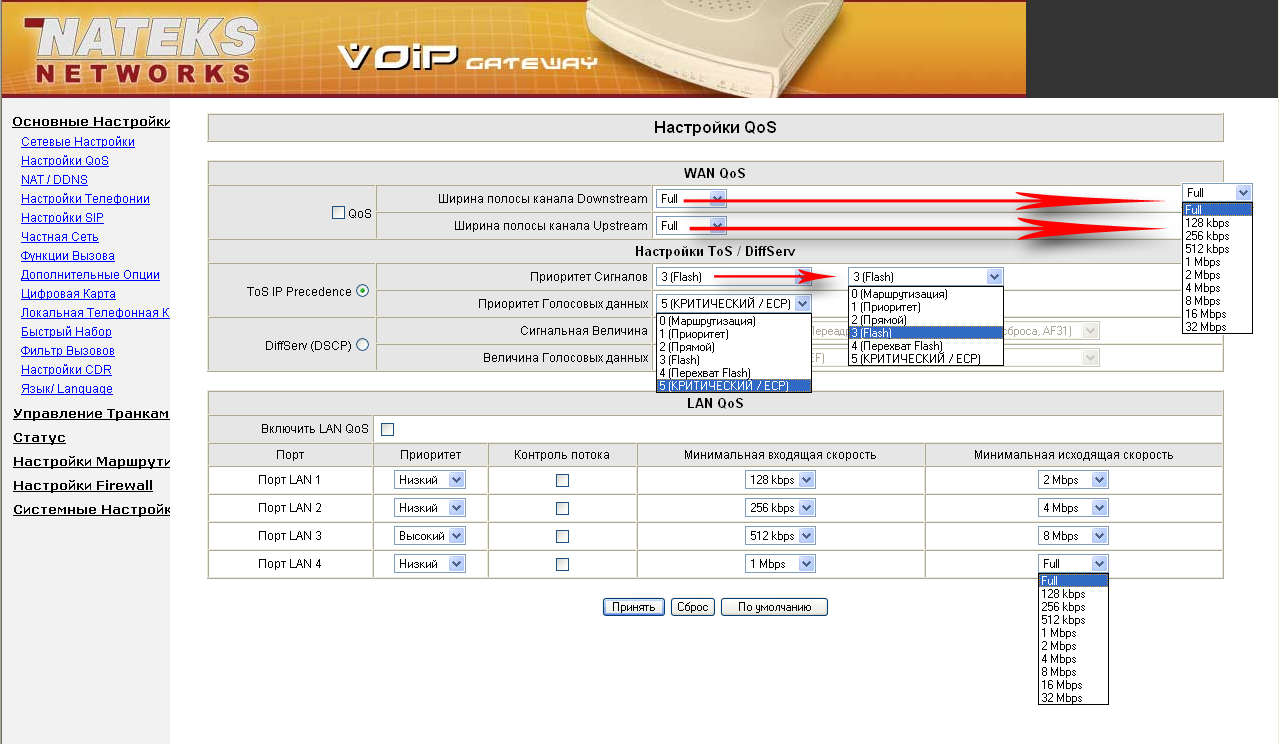The height and width of the screenshot is (744, 1280).
Task: Expand the Управление Транками section
Action: [91, 414]
